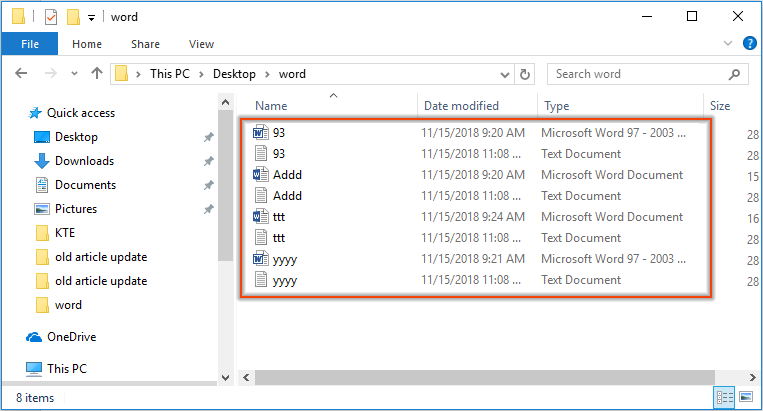The height and width of the screenshot is (411, 763).
Task: Click the Up to Desktop arrow
Action: click(97, 74)
